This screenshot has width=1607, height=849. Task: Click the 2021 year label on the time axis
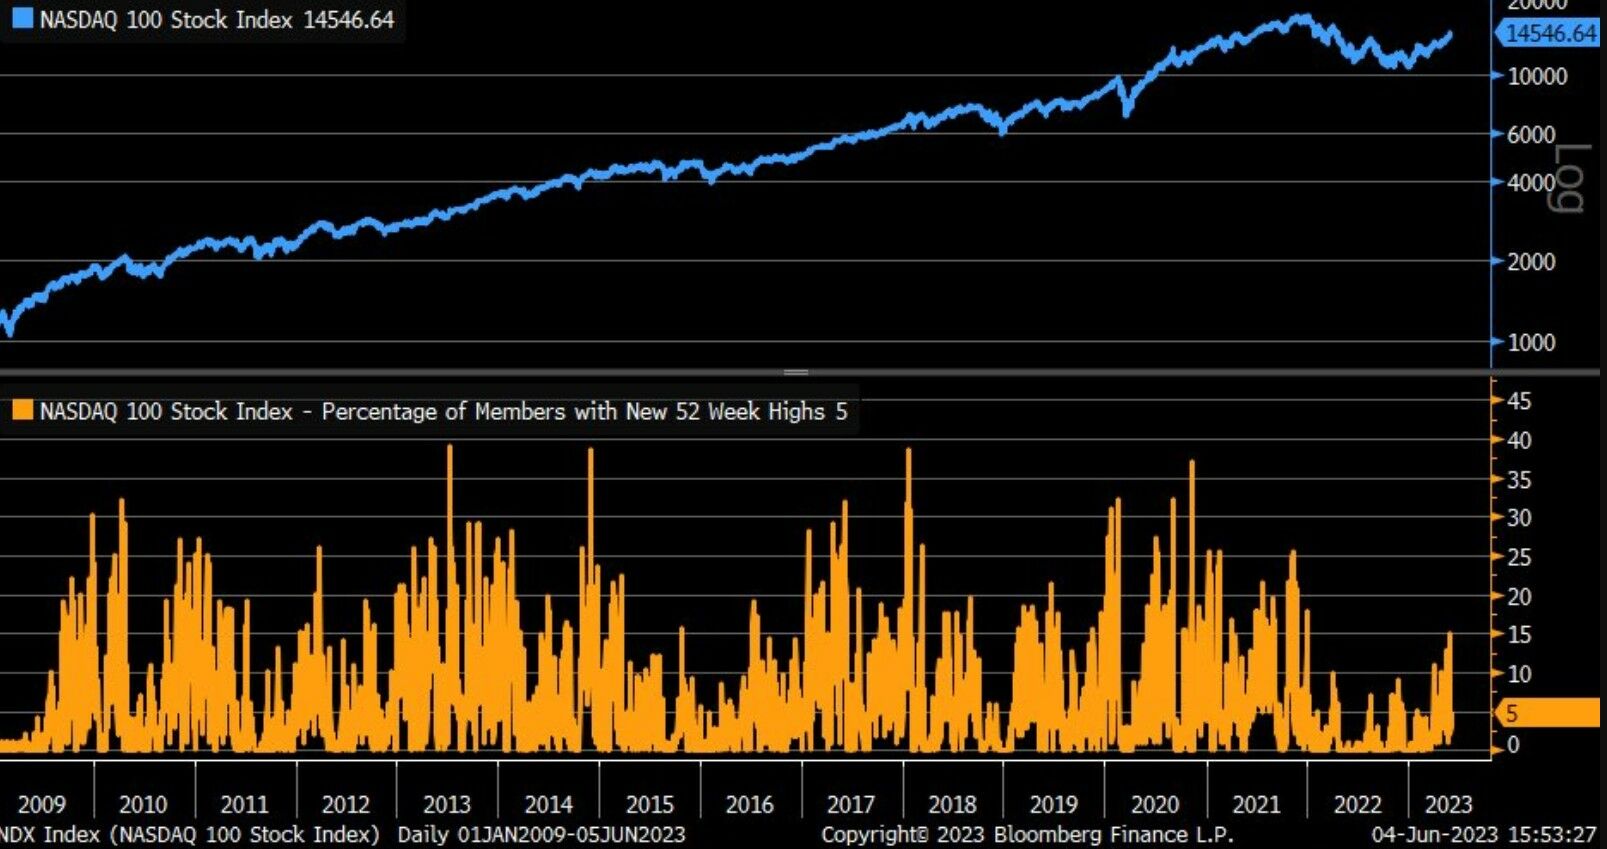(1256, 804)
